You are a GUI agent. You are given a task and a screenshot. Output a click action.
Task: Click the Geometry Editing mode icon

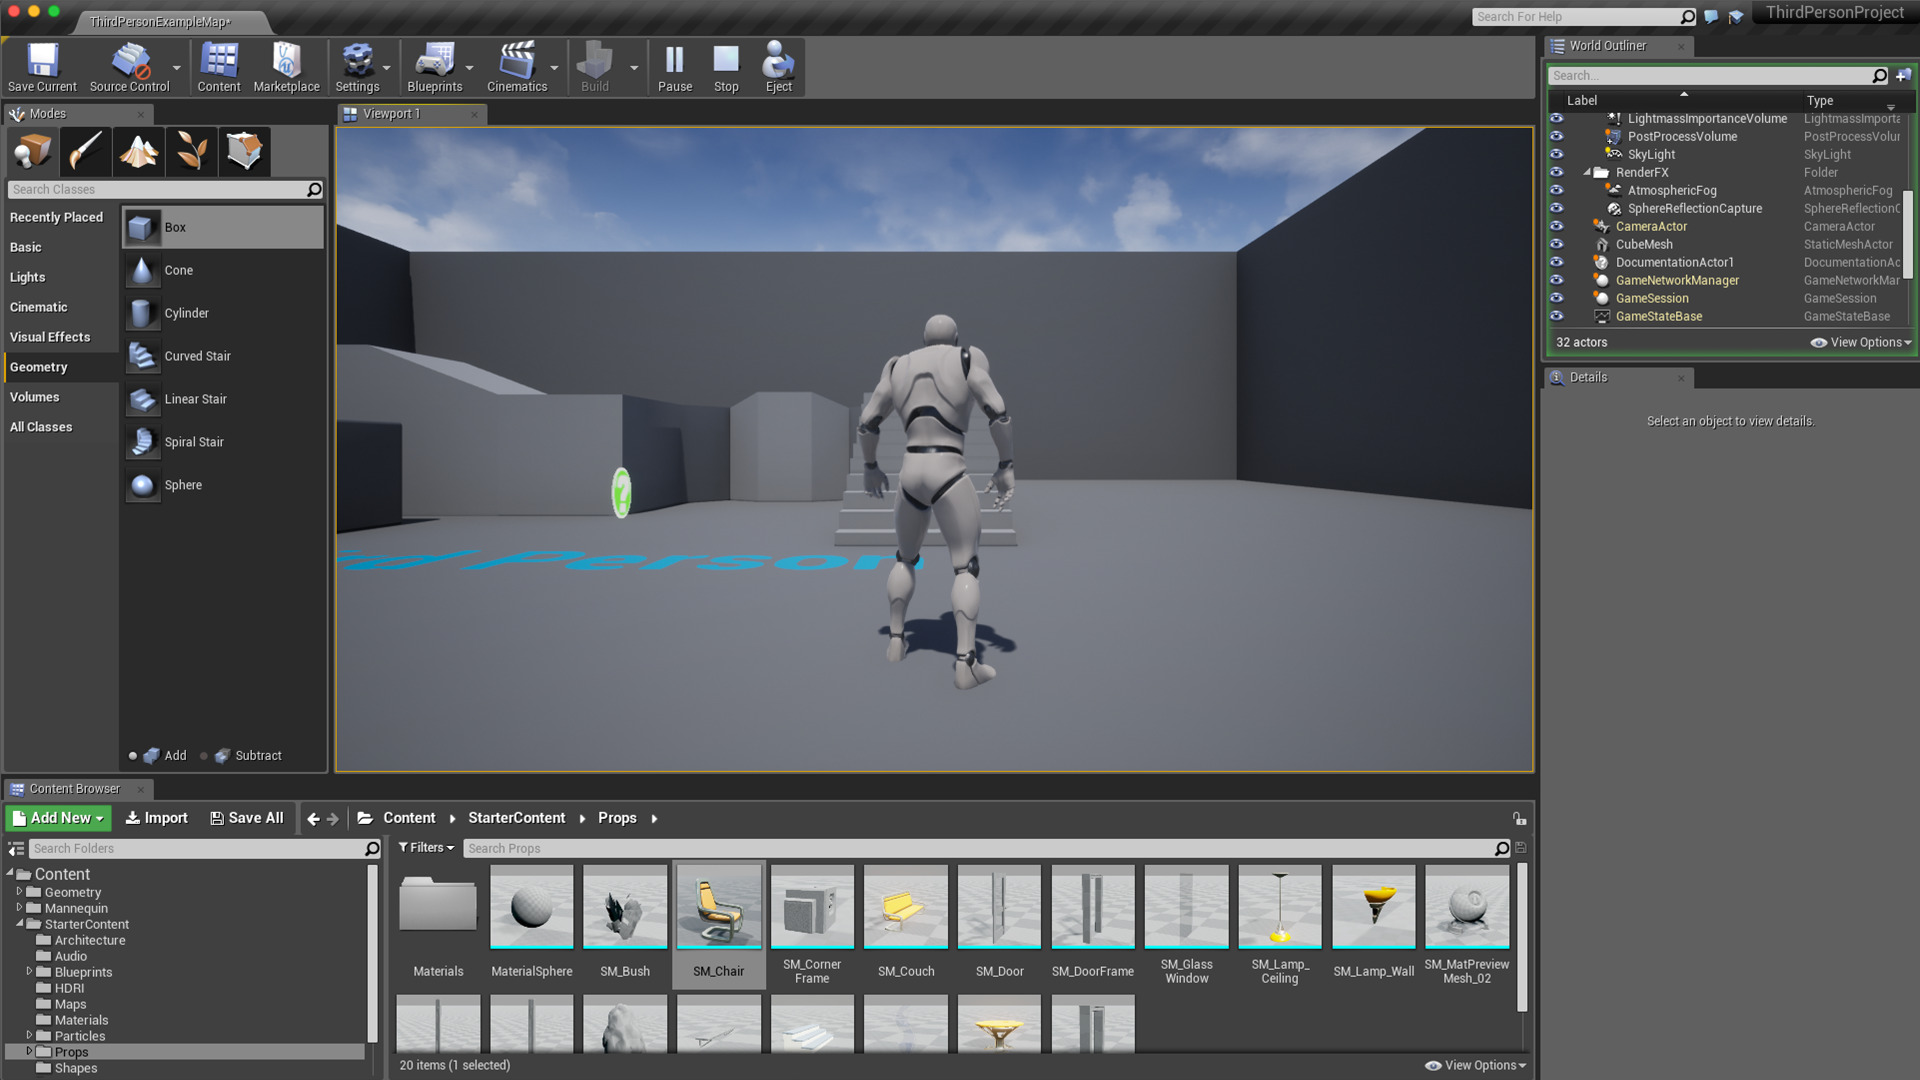244,152
